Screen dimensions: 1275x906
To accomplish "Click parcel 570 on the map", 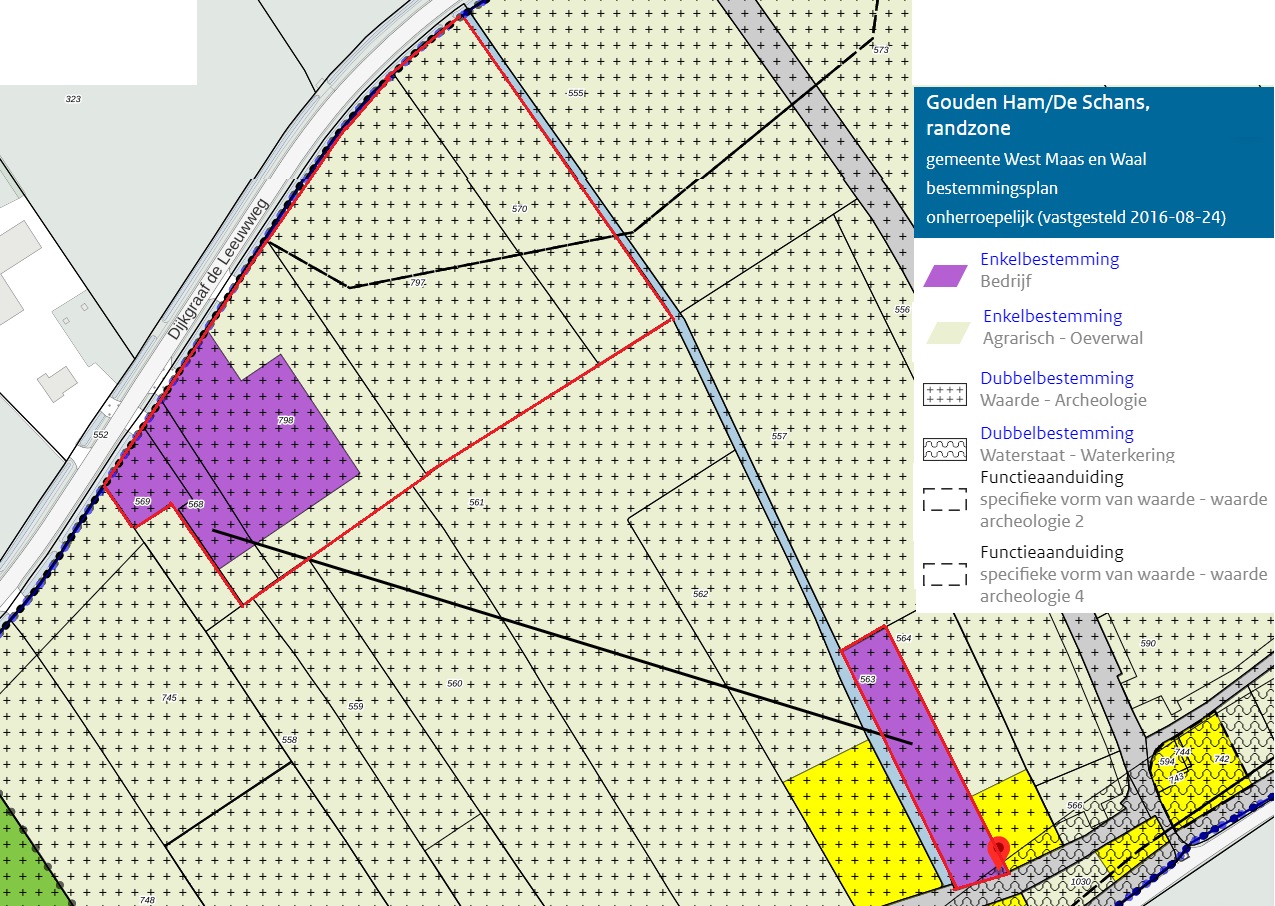I will tap(519, 208).
